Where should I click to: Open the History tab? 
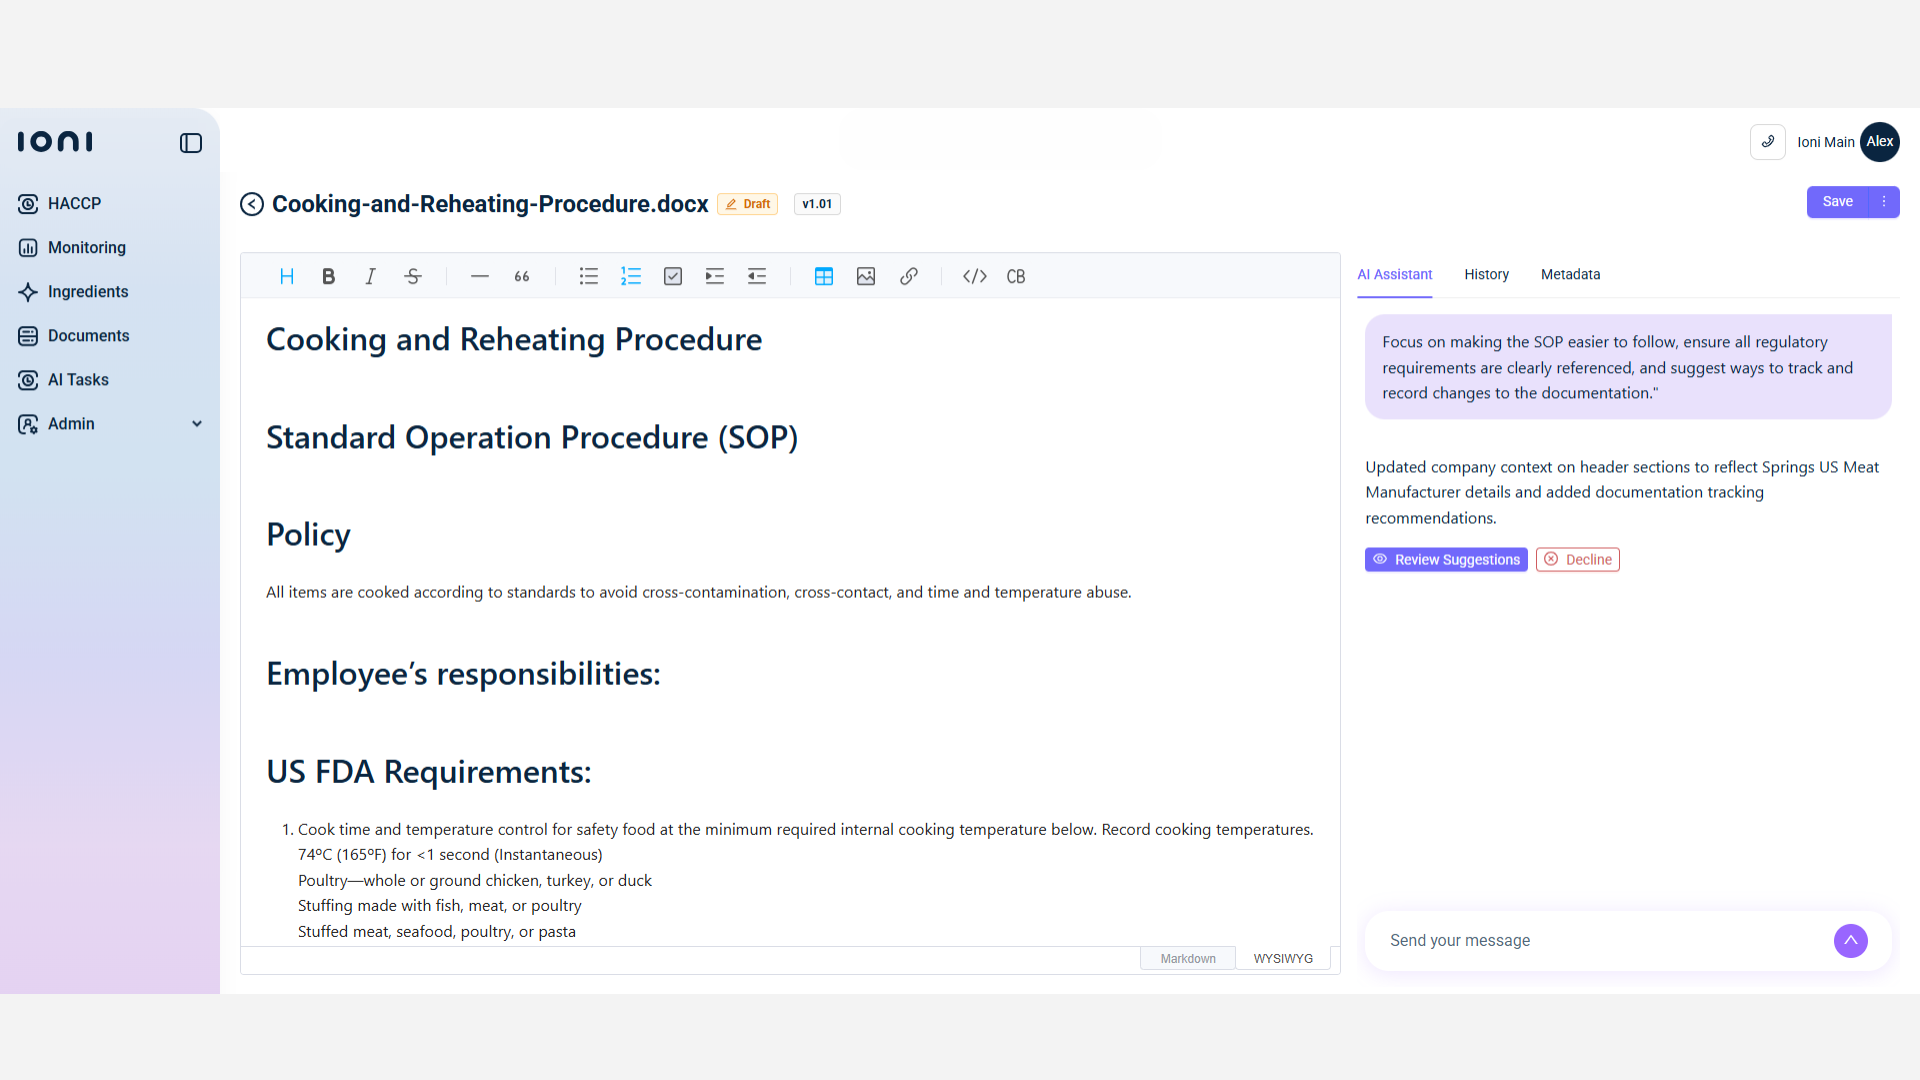1486,274
